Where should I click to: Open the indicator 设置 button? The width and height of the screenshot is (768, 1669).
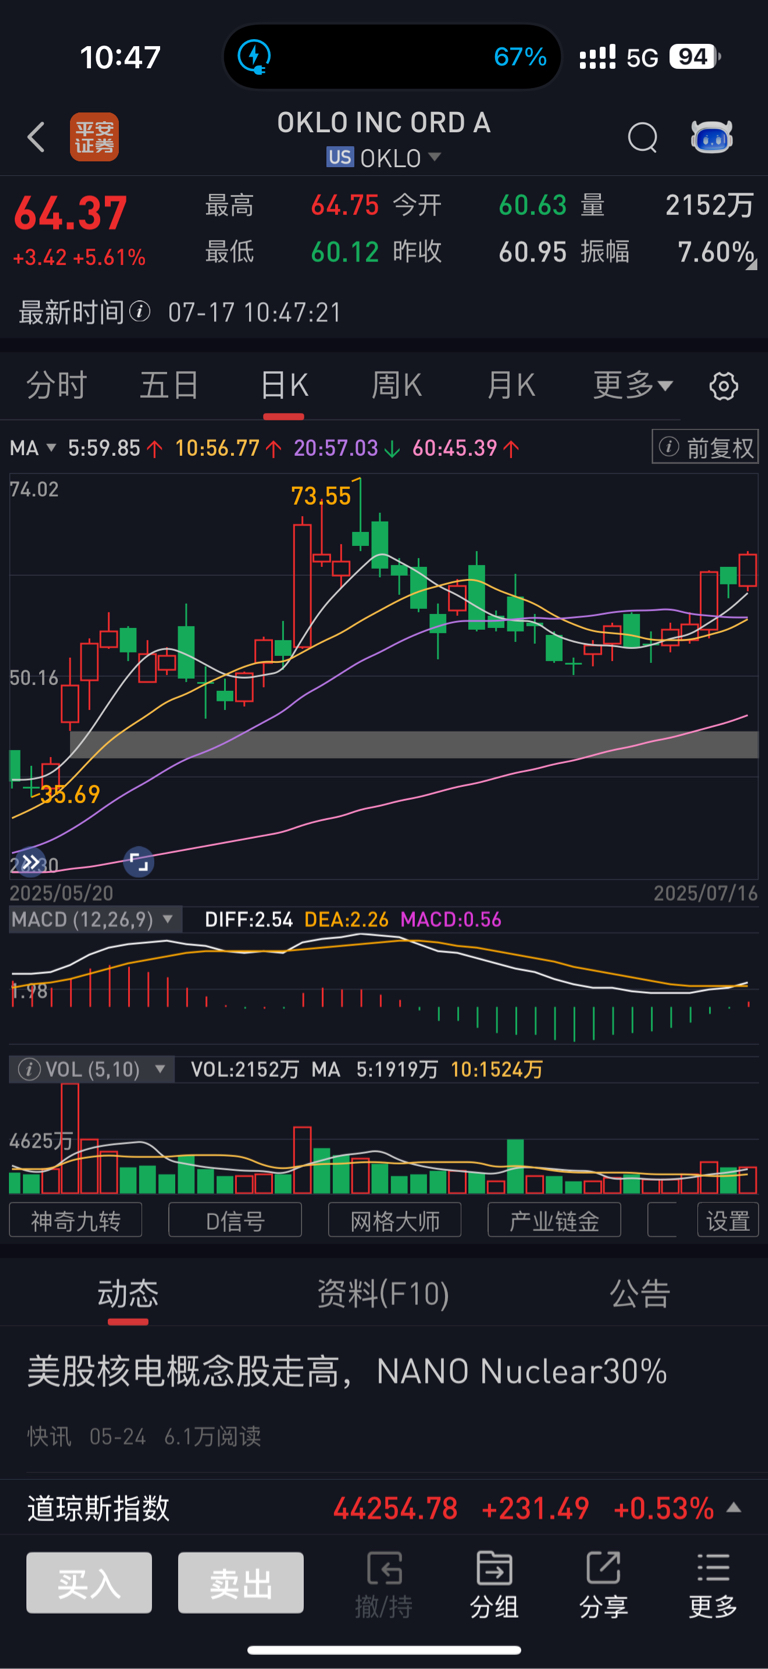(x=728, y=1221)
